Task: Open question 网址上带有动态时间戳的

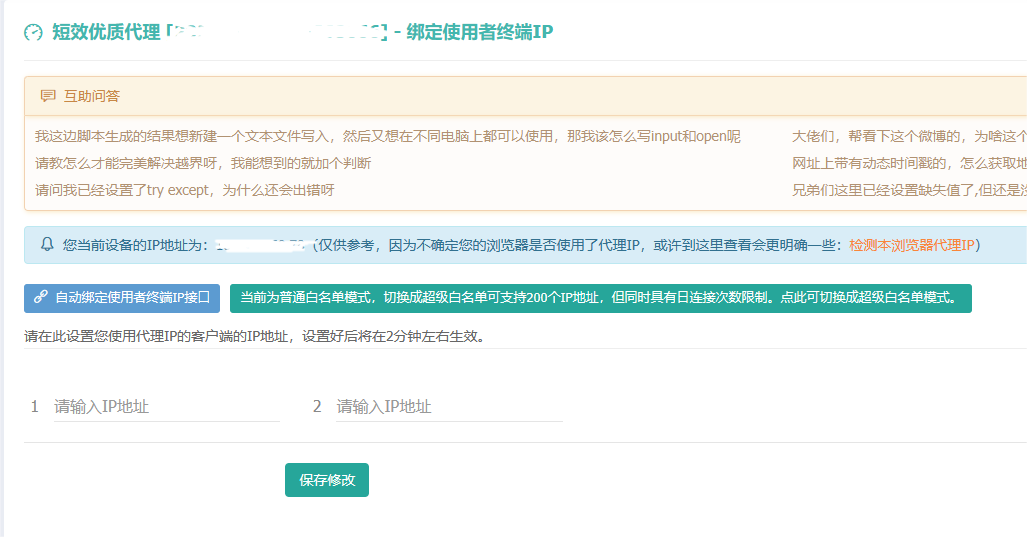Action: tap(909, 163)
